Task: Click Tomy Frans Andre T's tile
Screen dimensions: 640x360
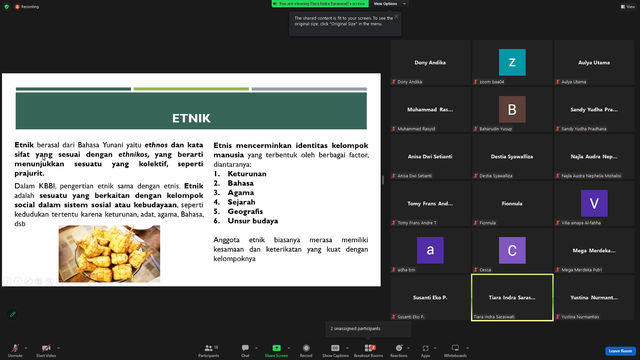Action: pos(430,203)
